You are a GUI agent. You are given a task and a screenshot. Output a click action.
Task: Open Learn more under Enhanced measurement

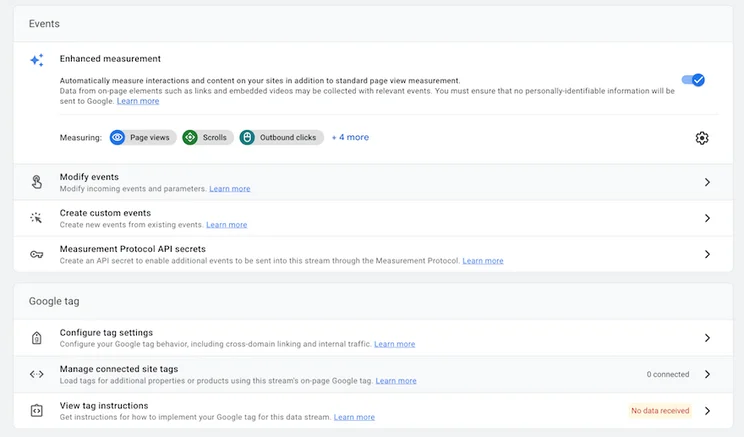[138, 101]
